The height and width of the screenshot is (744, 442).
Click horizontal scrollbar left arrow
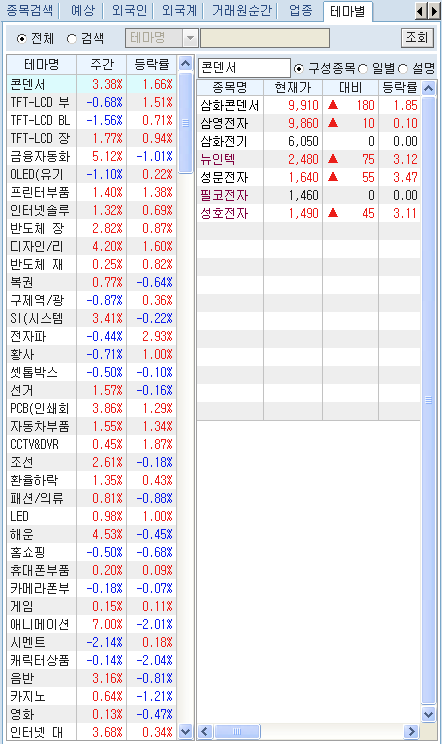pyautogui.click(x=205, y=731)
